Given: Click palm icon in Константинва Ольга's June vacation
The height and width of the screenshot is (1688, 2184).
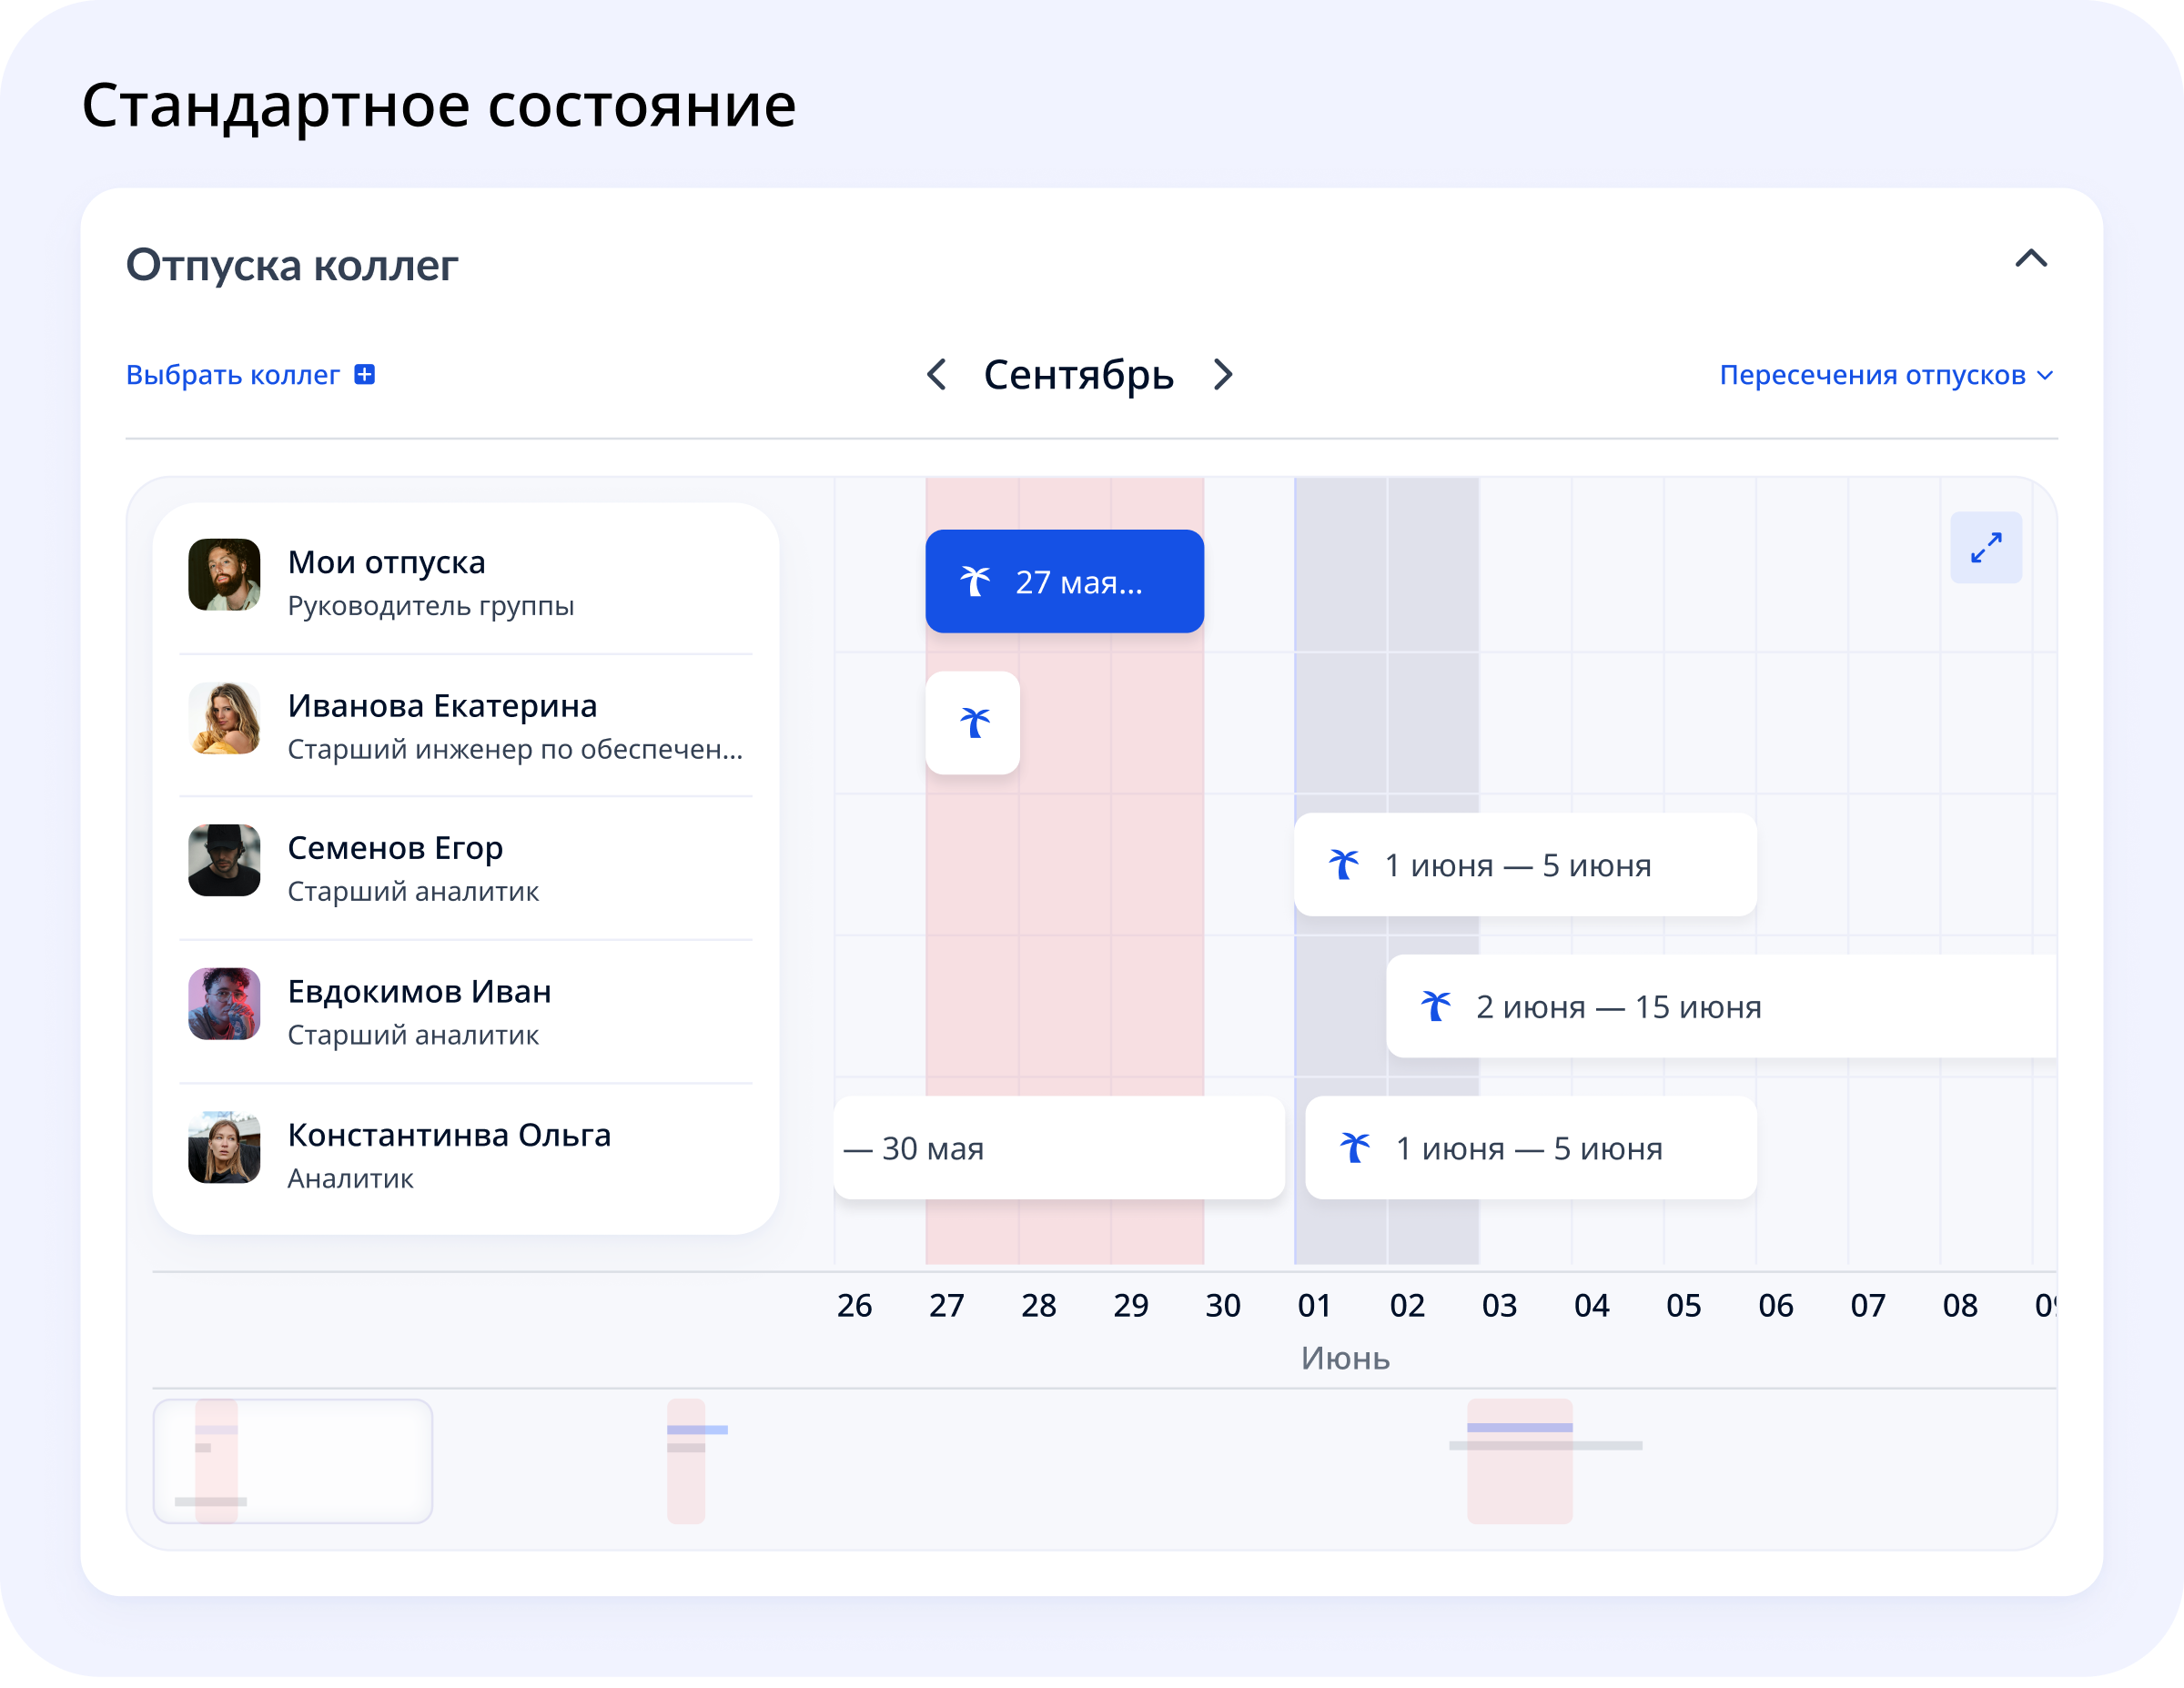Looking at the screenshot, I should [1354, 1148].
